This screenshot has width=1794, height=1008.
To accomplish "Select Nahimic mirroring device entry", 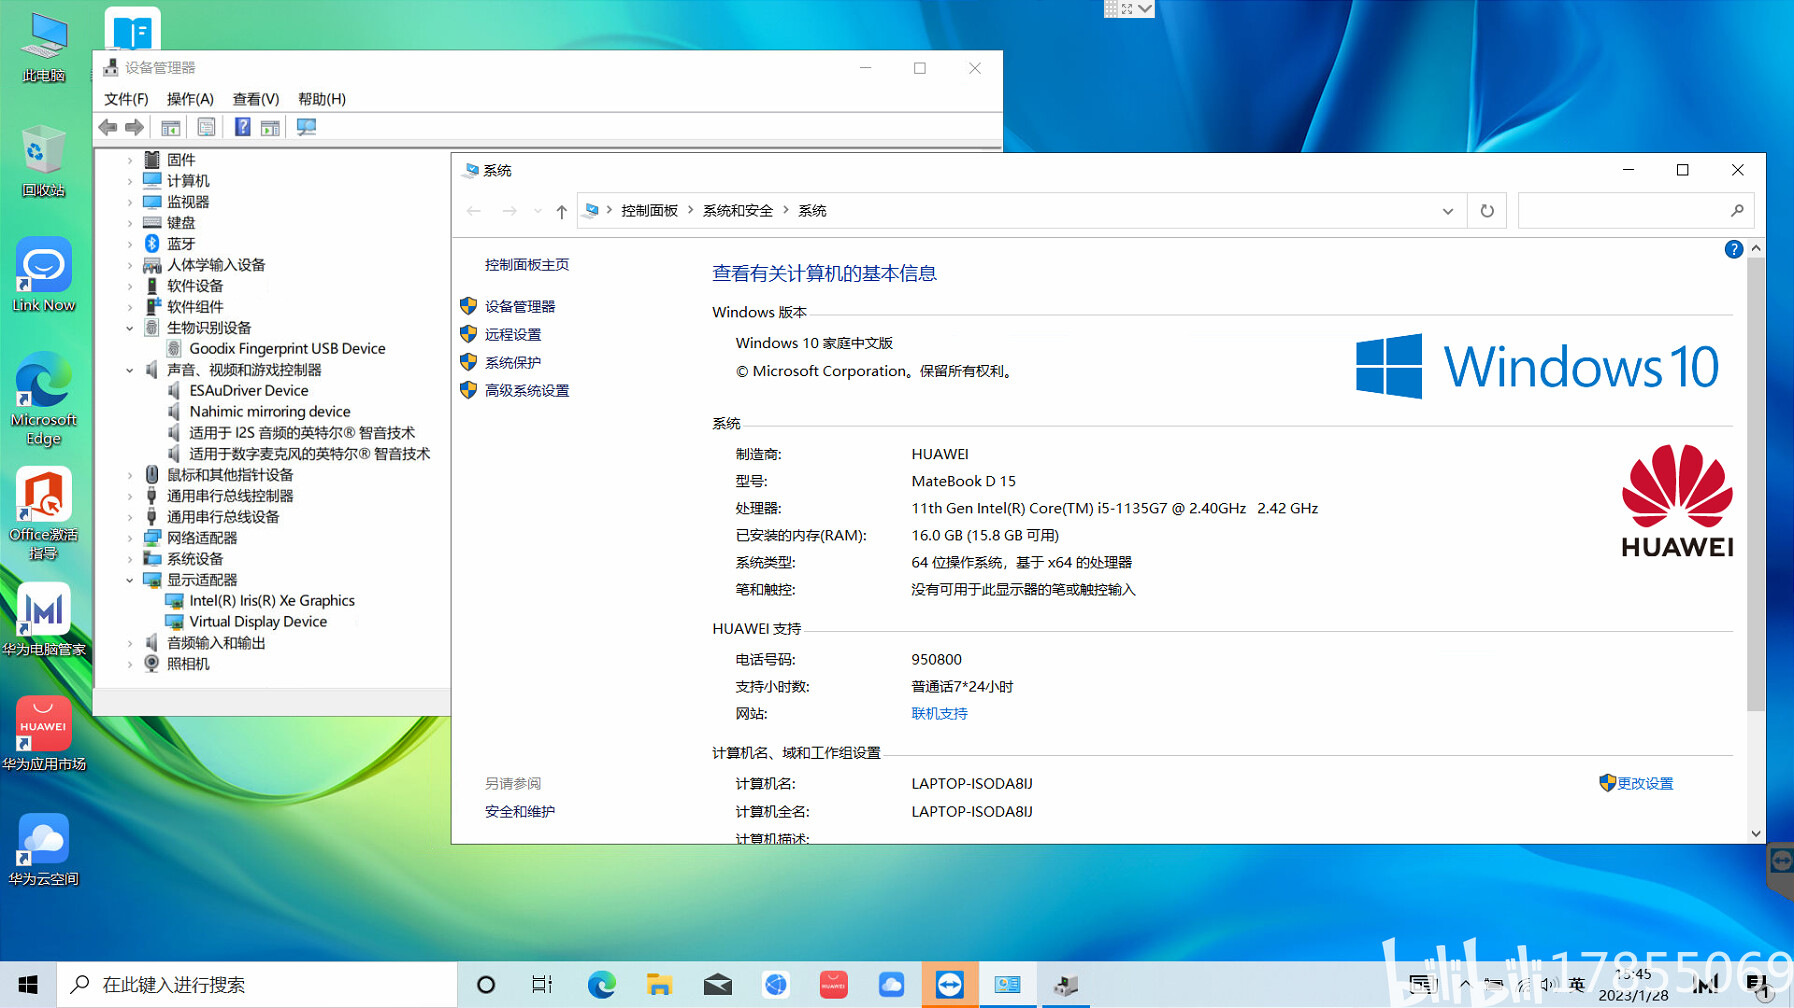I will tap(270, 411).
